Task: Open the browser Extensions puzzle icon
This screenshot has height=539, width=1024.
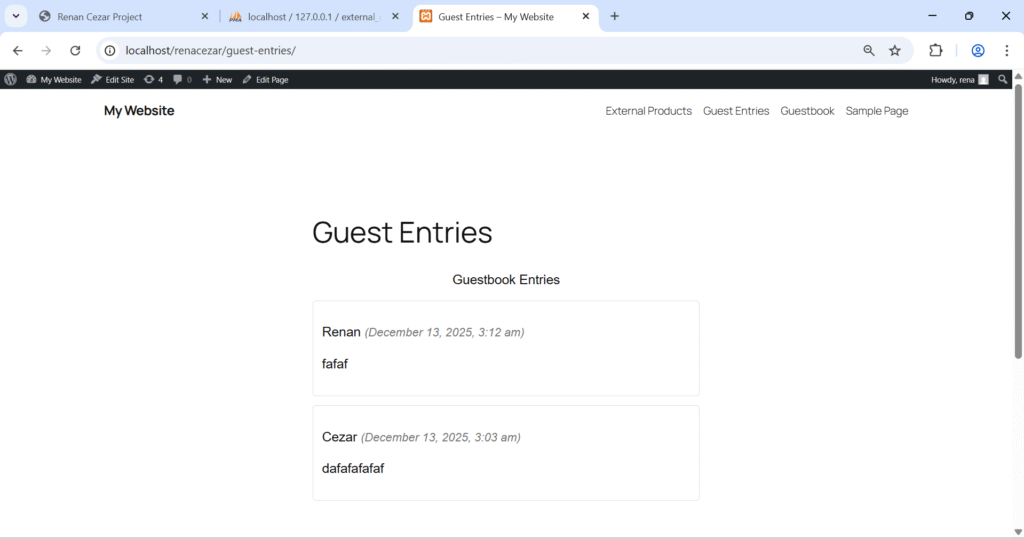Action: (x=936, y=51)
